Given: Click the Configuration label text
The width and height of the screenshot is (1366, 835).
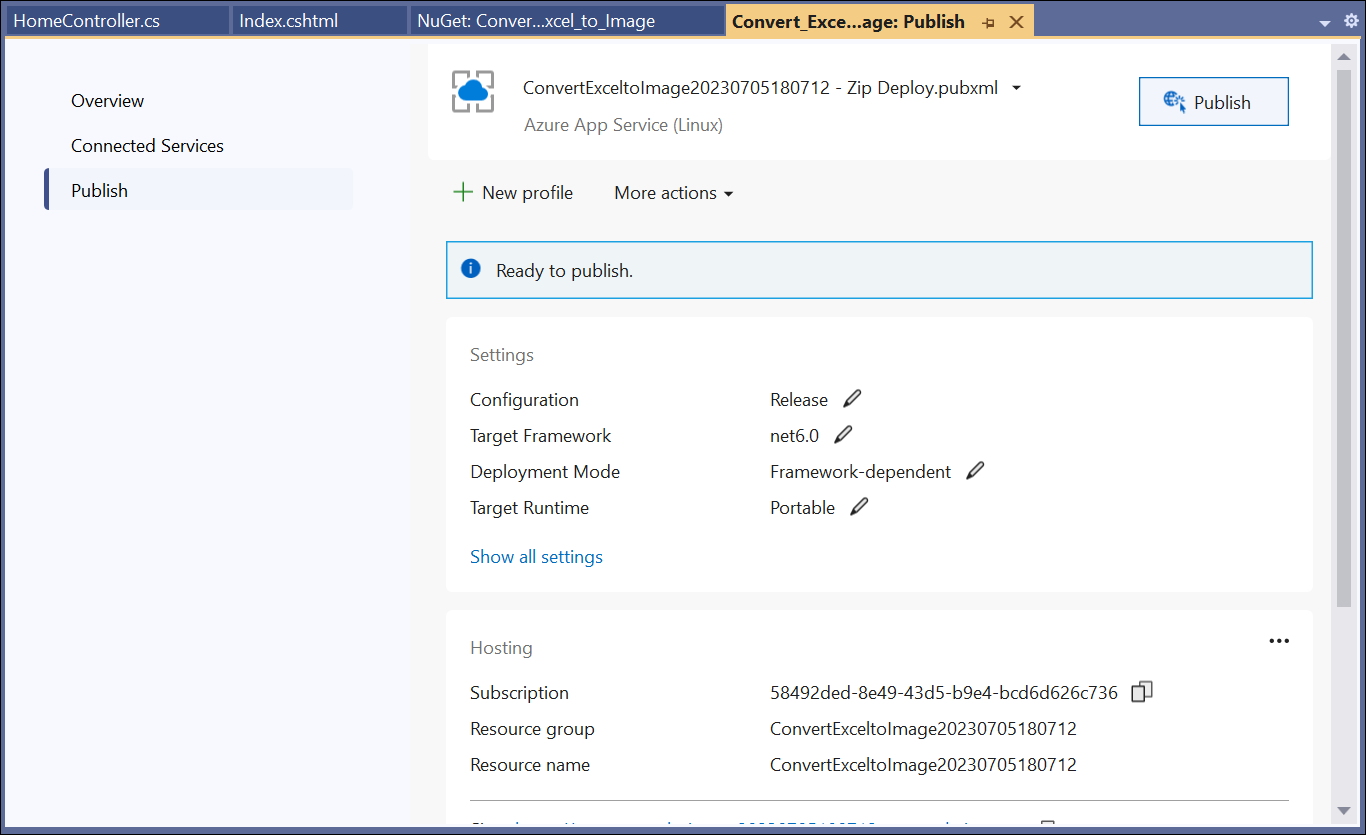Looking at the screenshot, I should pyautogui.click(x=524, y=400).
